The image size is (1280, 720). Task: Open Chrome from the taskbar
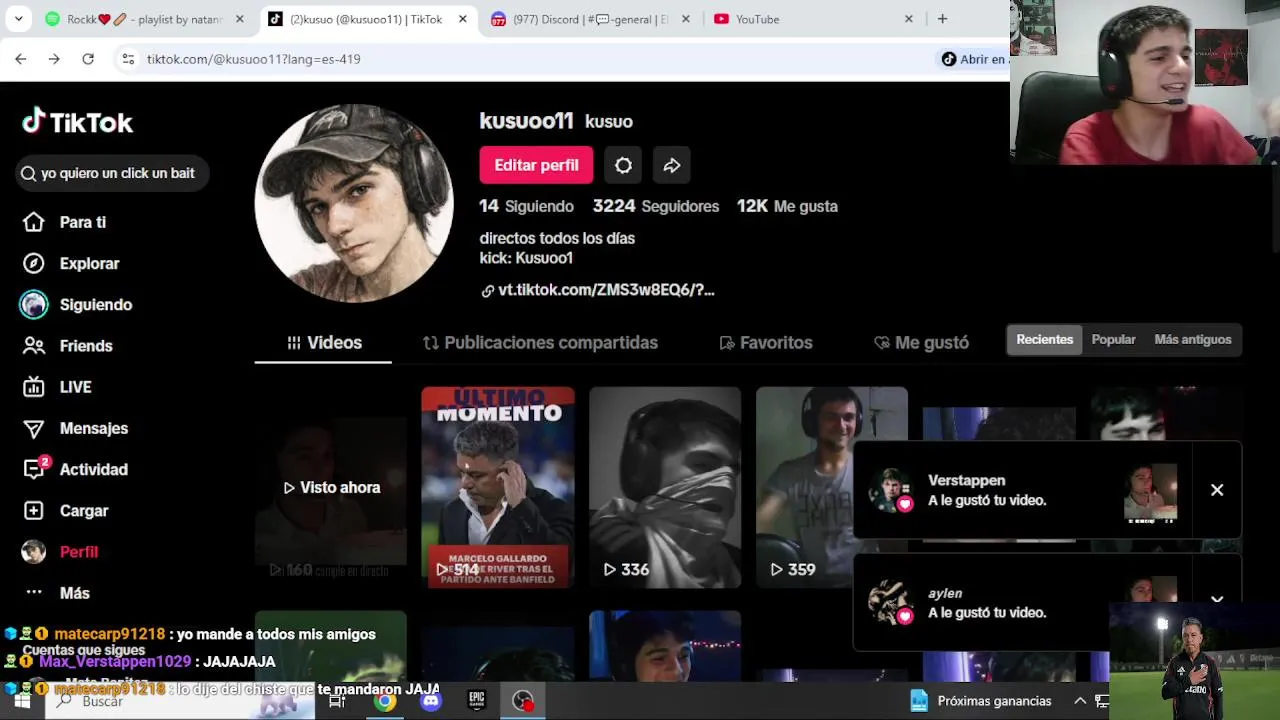[x=385, y=701]
